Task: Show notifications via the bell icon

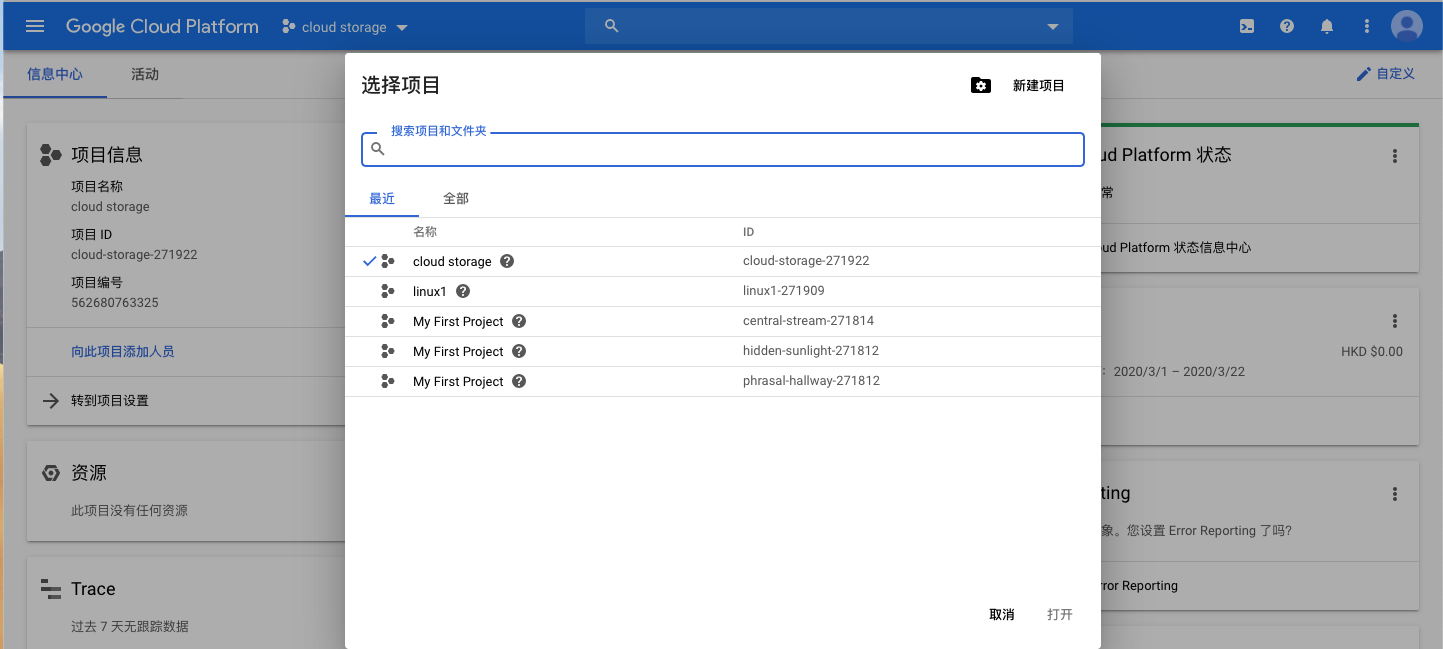Action: click(x=1327, y=27)
